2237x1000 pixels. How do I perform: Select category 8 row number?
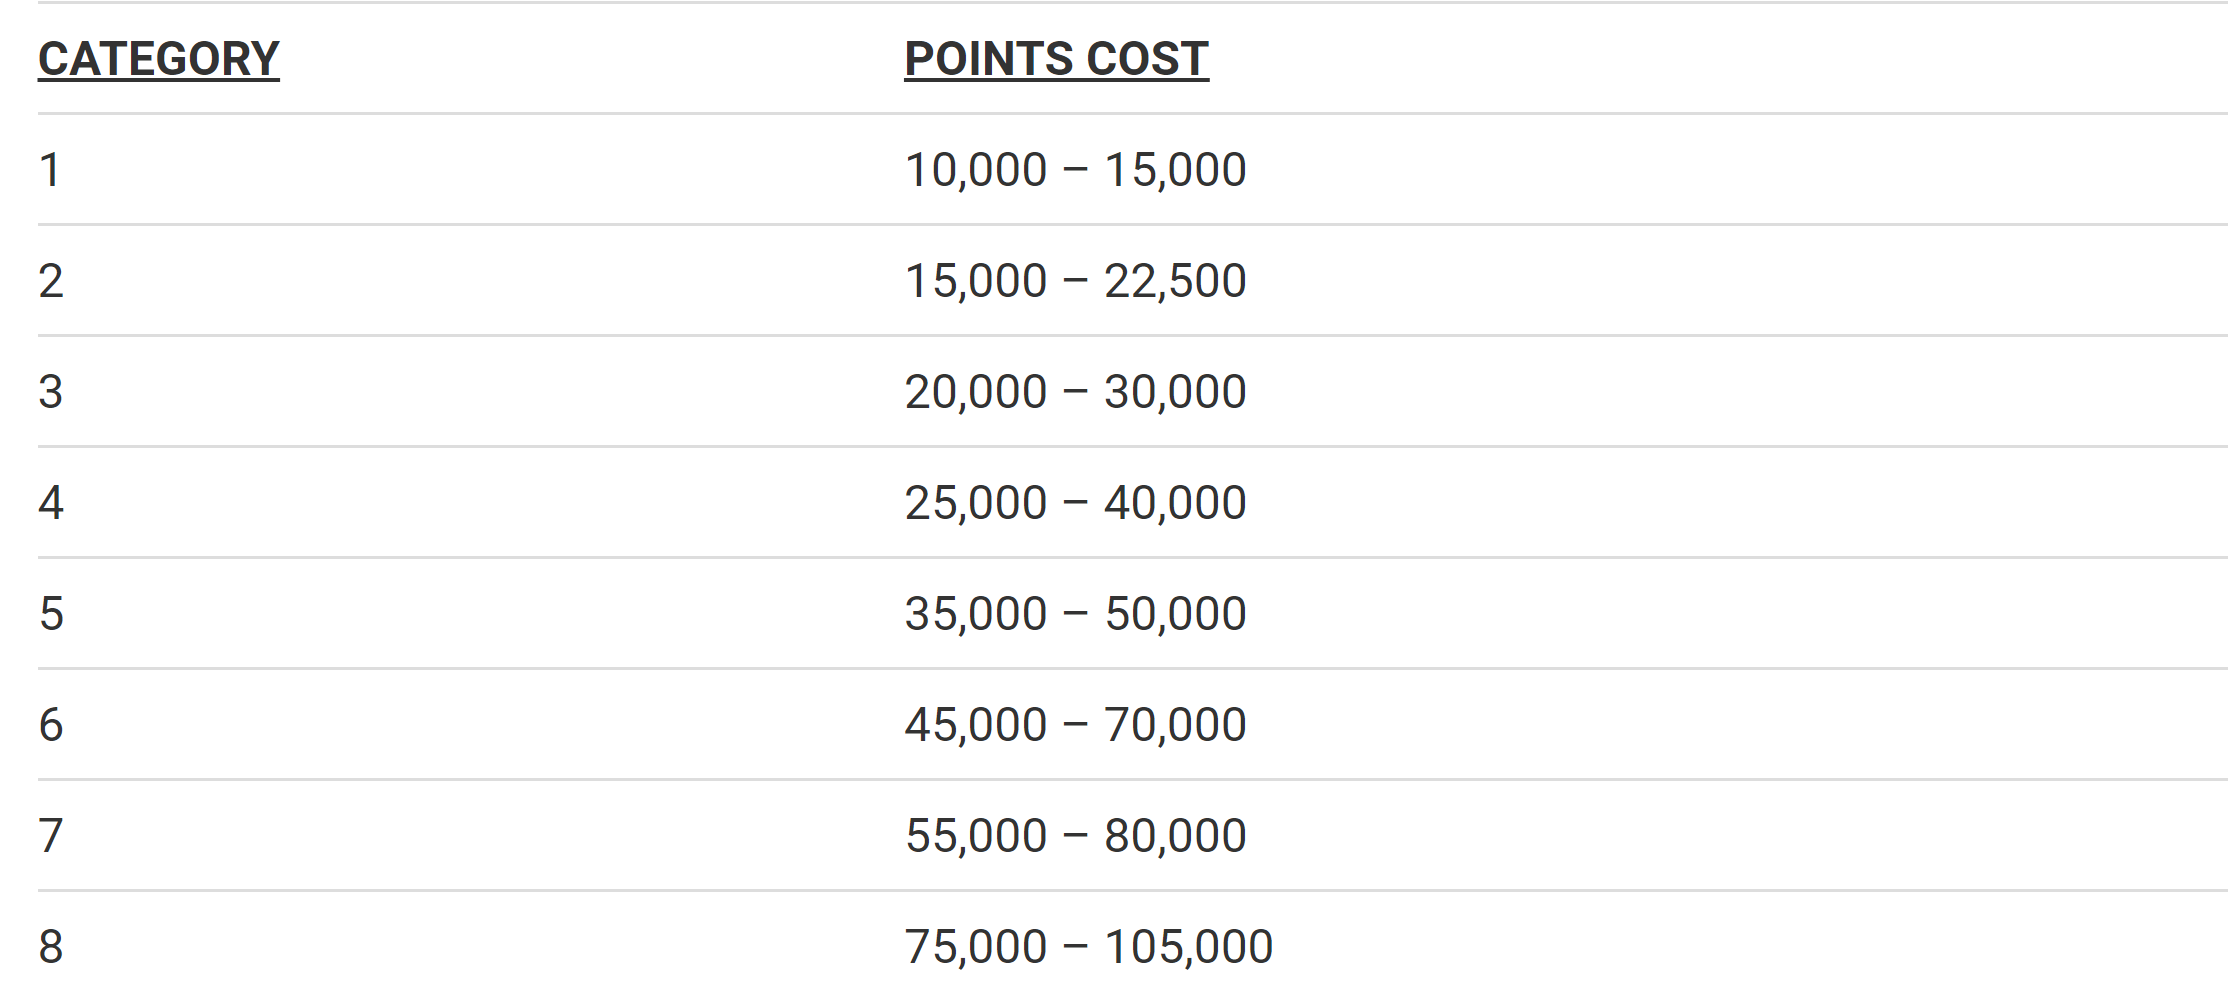(51, 947)
